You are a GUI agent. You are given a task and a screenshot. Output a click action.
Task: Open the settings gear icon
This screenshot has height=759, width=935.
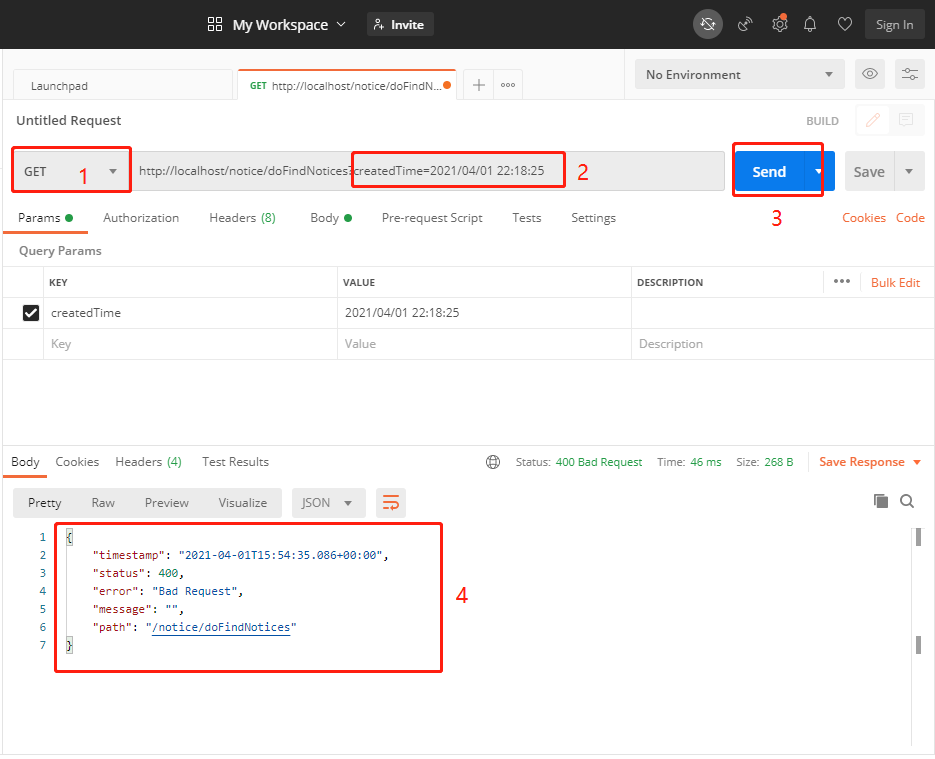tap(779, 24)
